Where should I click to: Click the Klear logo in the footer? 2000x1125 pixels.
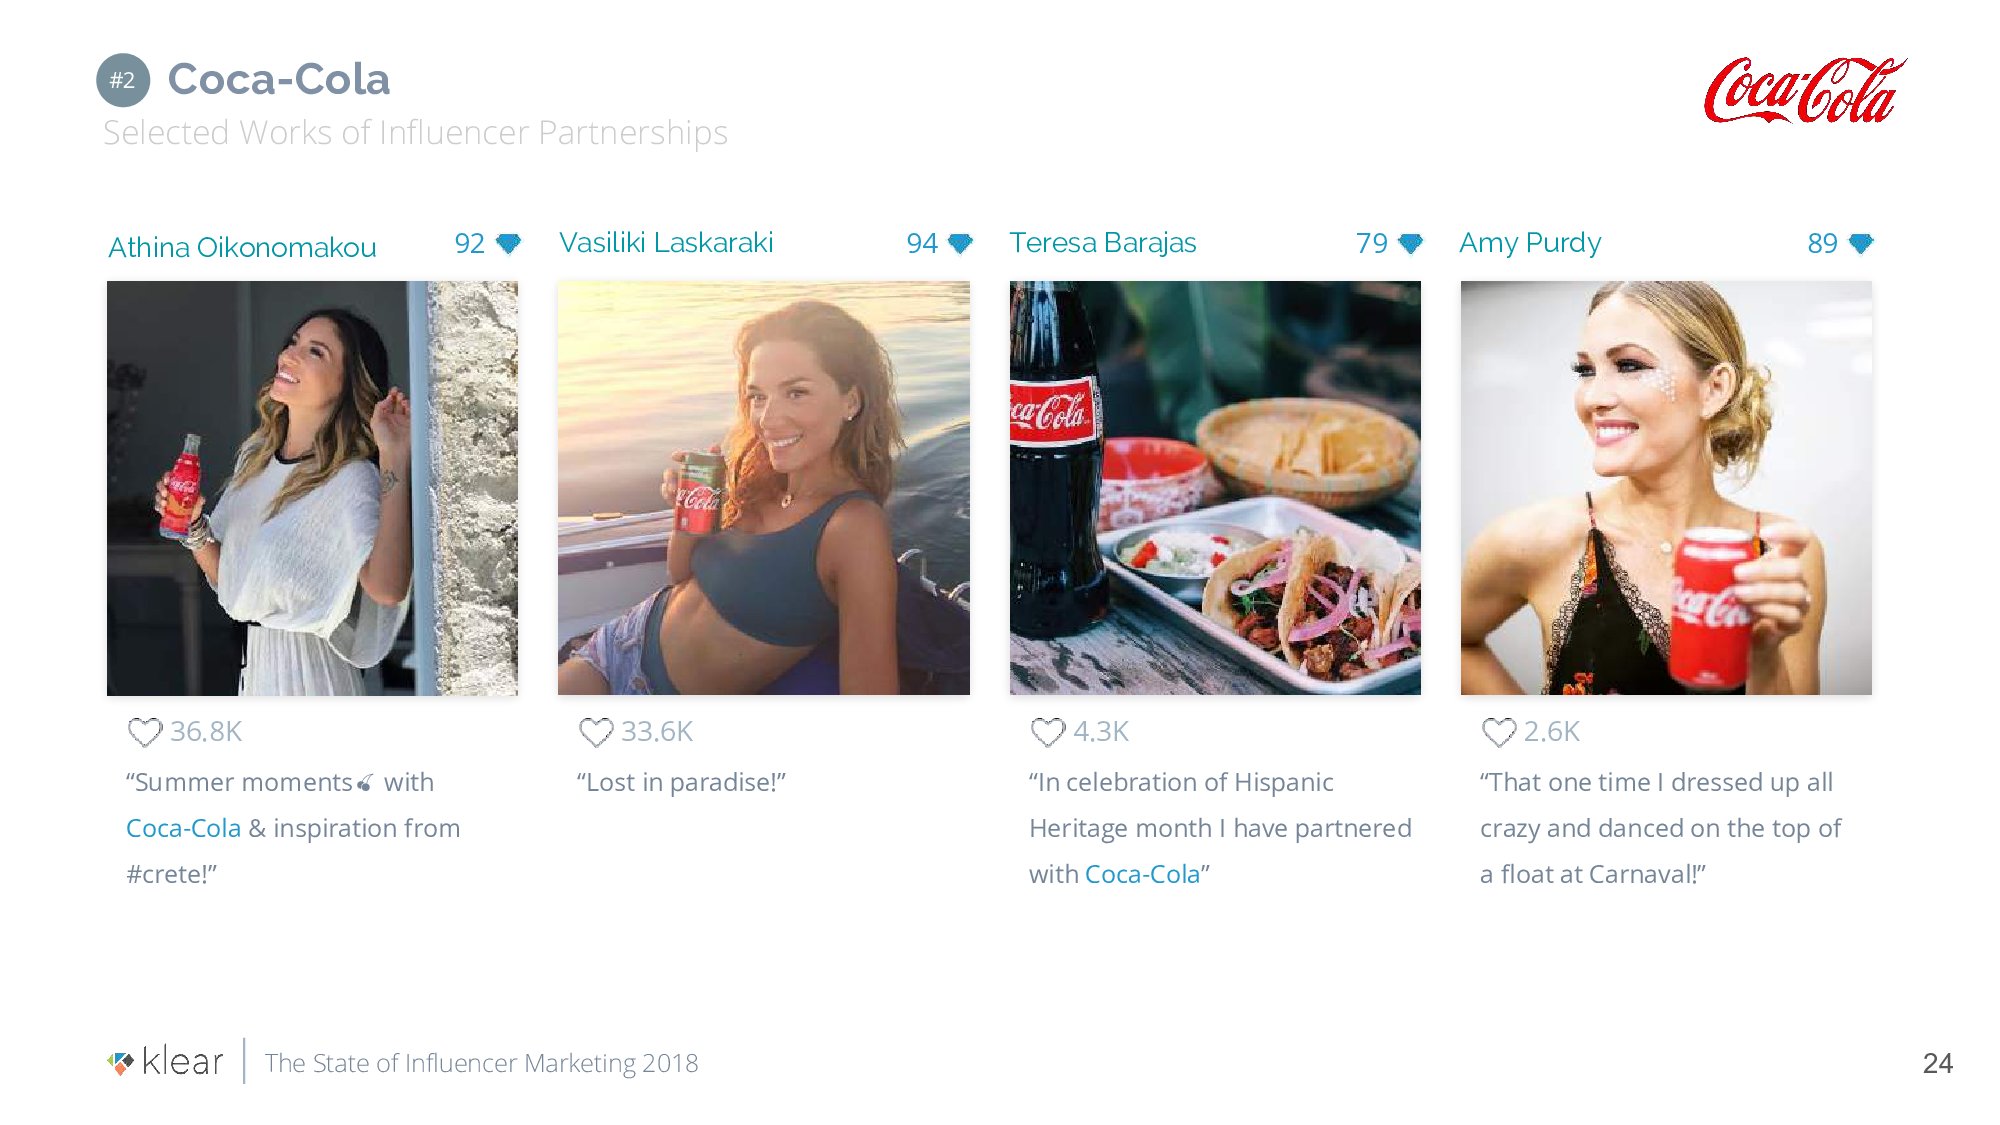click(166, 1062)
